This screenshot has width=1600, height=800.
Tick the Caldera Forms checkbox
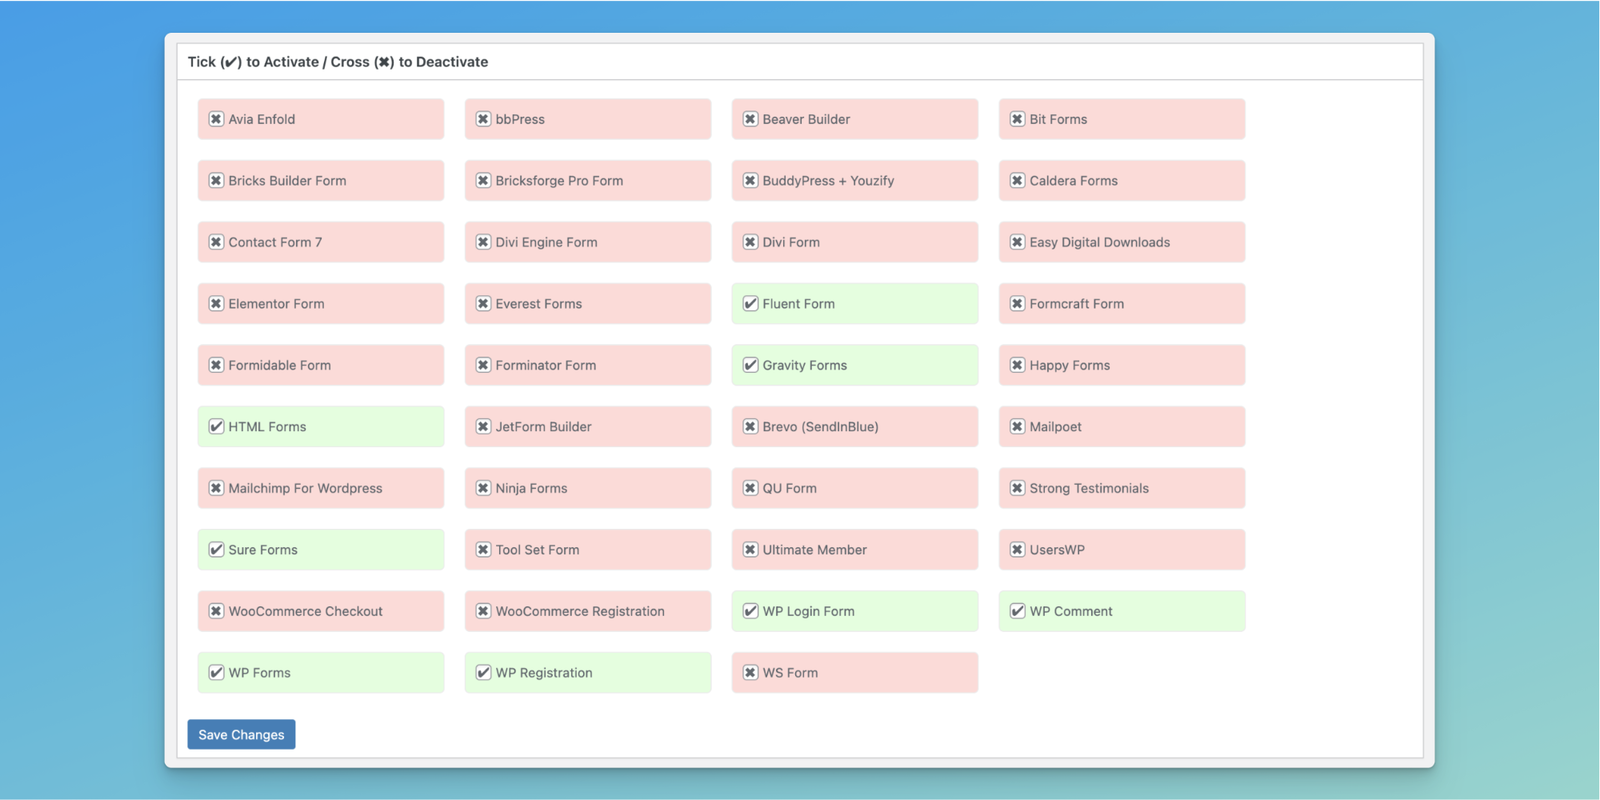pyautogui.click(x=1017, y=181)
